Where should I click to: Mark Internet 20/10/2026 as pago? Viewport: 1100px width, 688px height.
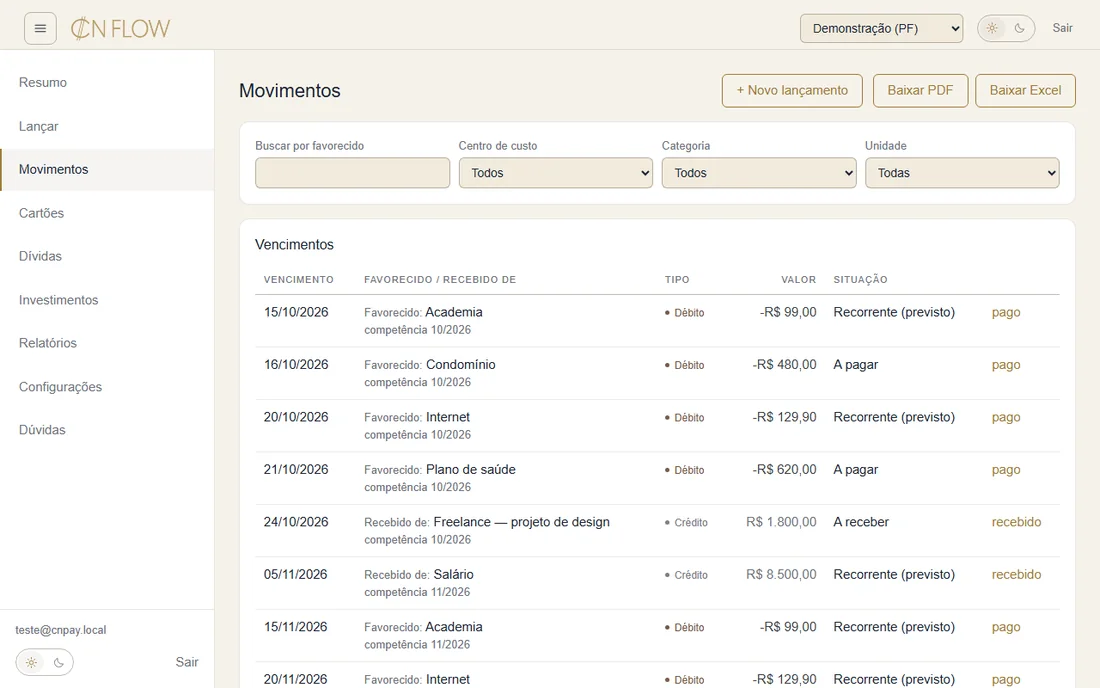(x=1005, y=417)
